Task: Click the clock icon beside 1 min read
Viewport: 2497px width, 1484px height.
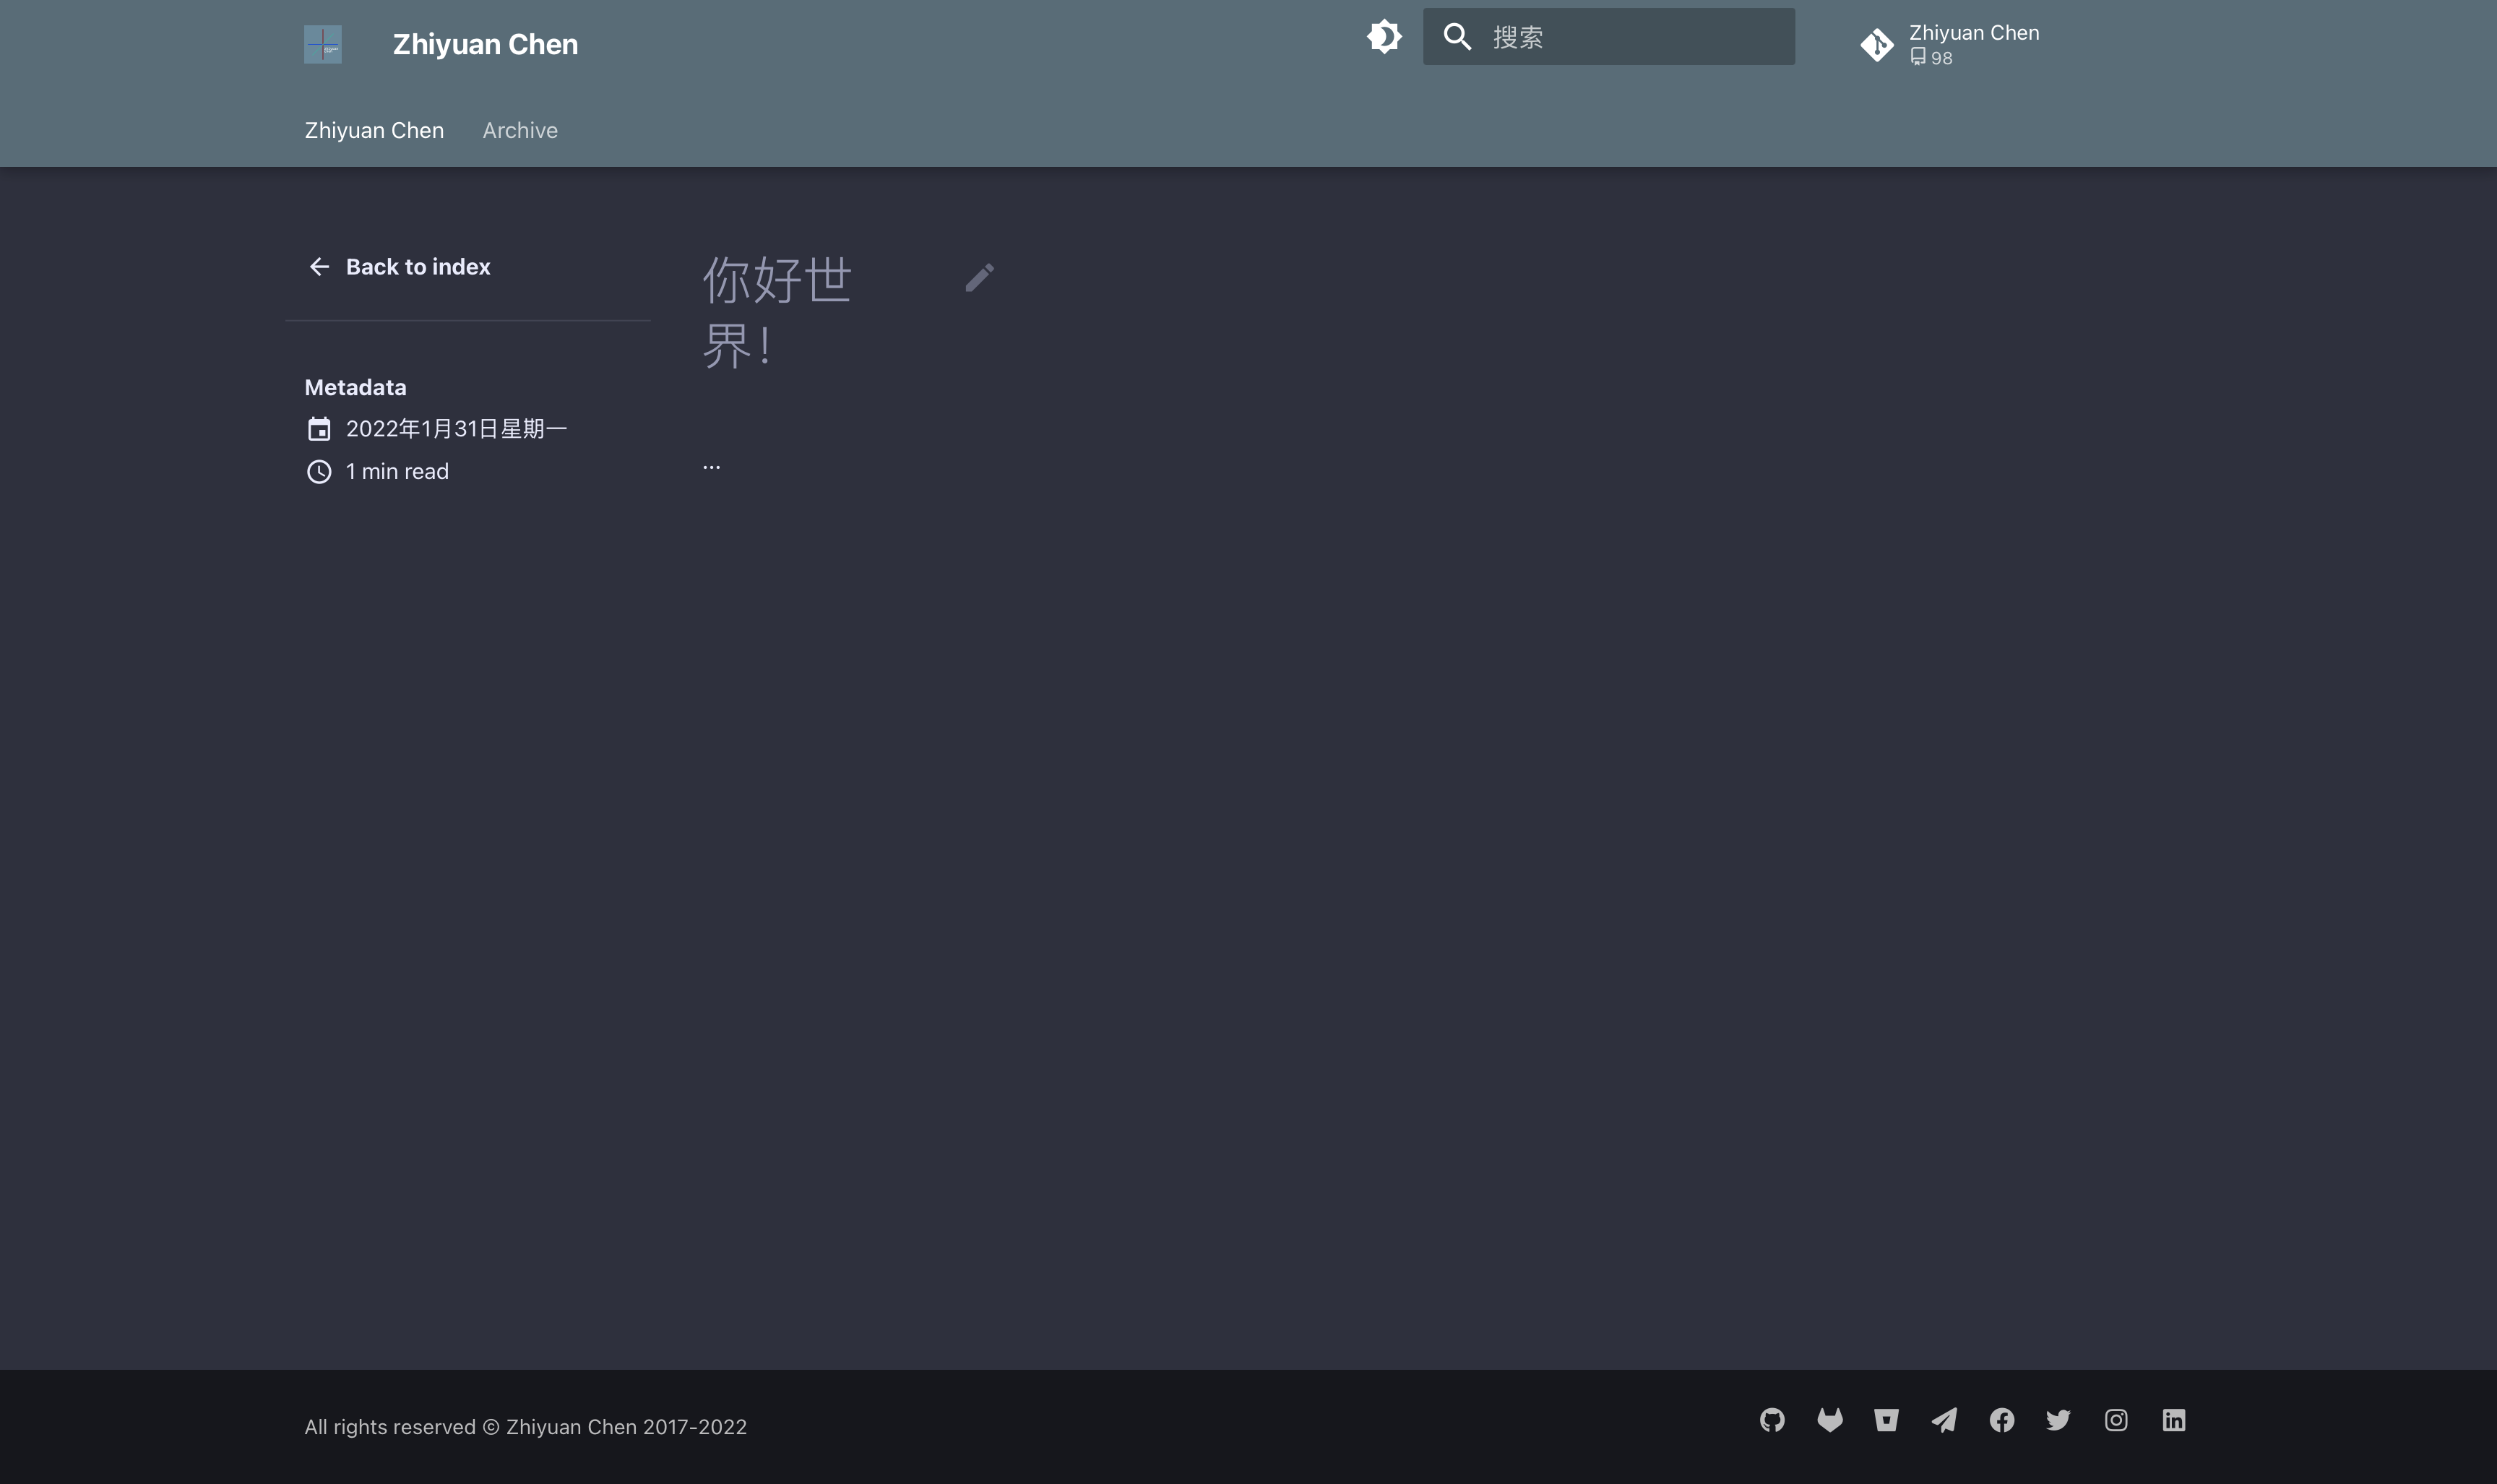Action: coord(319,470)
